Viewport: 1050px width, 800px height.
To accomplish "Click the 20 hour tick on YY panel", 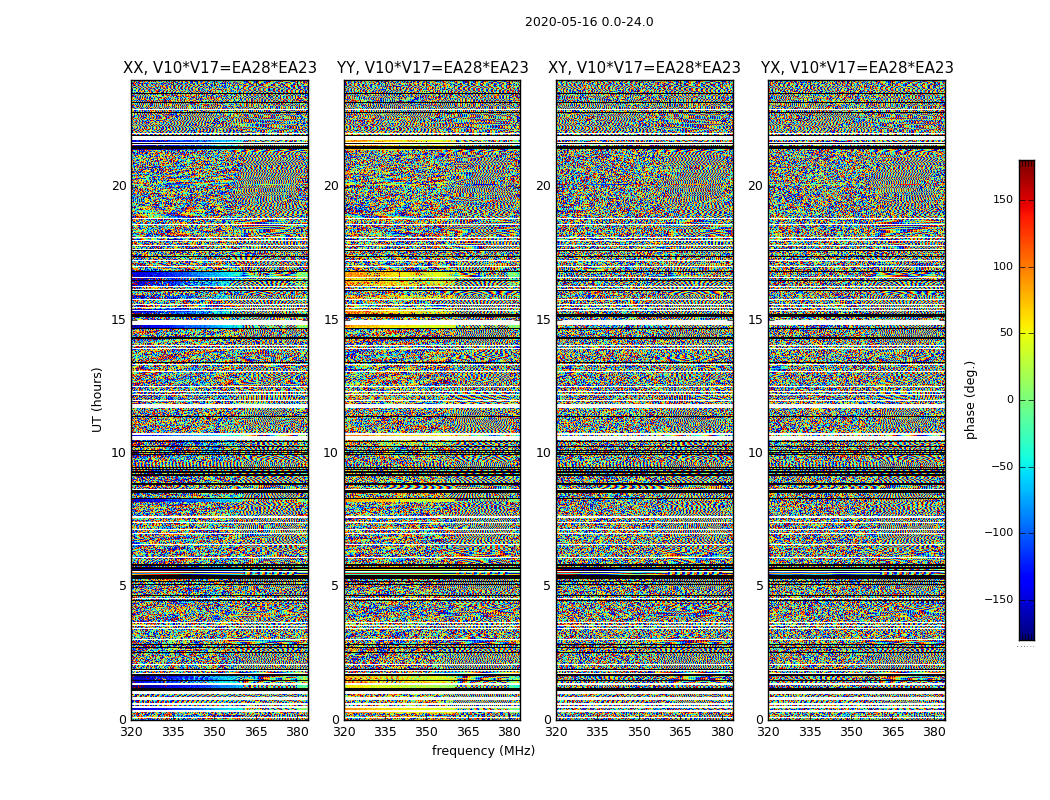I will [331, 186].
